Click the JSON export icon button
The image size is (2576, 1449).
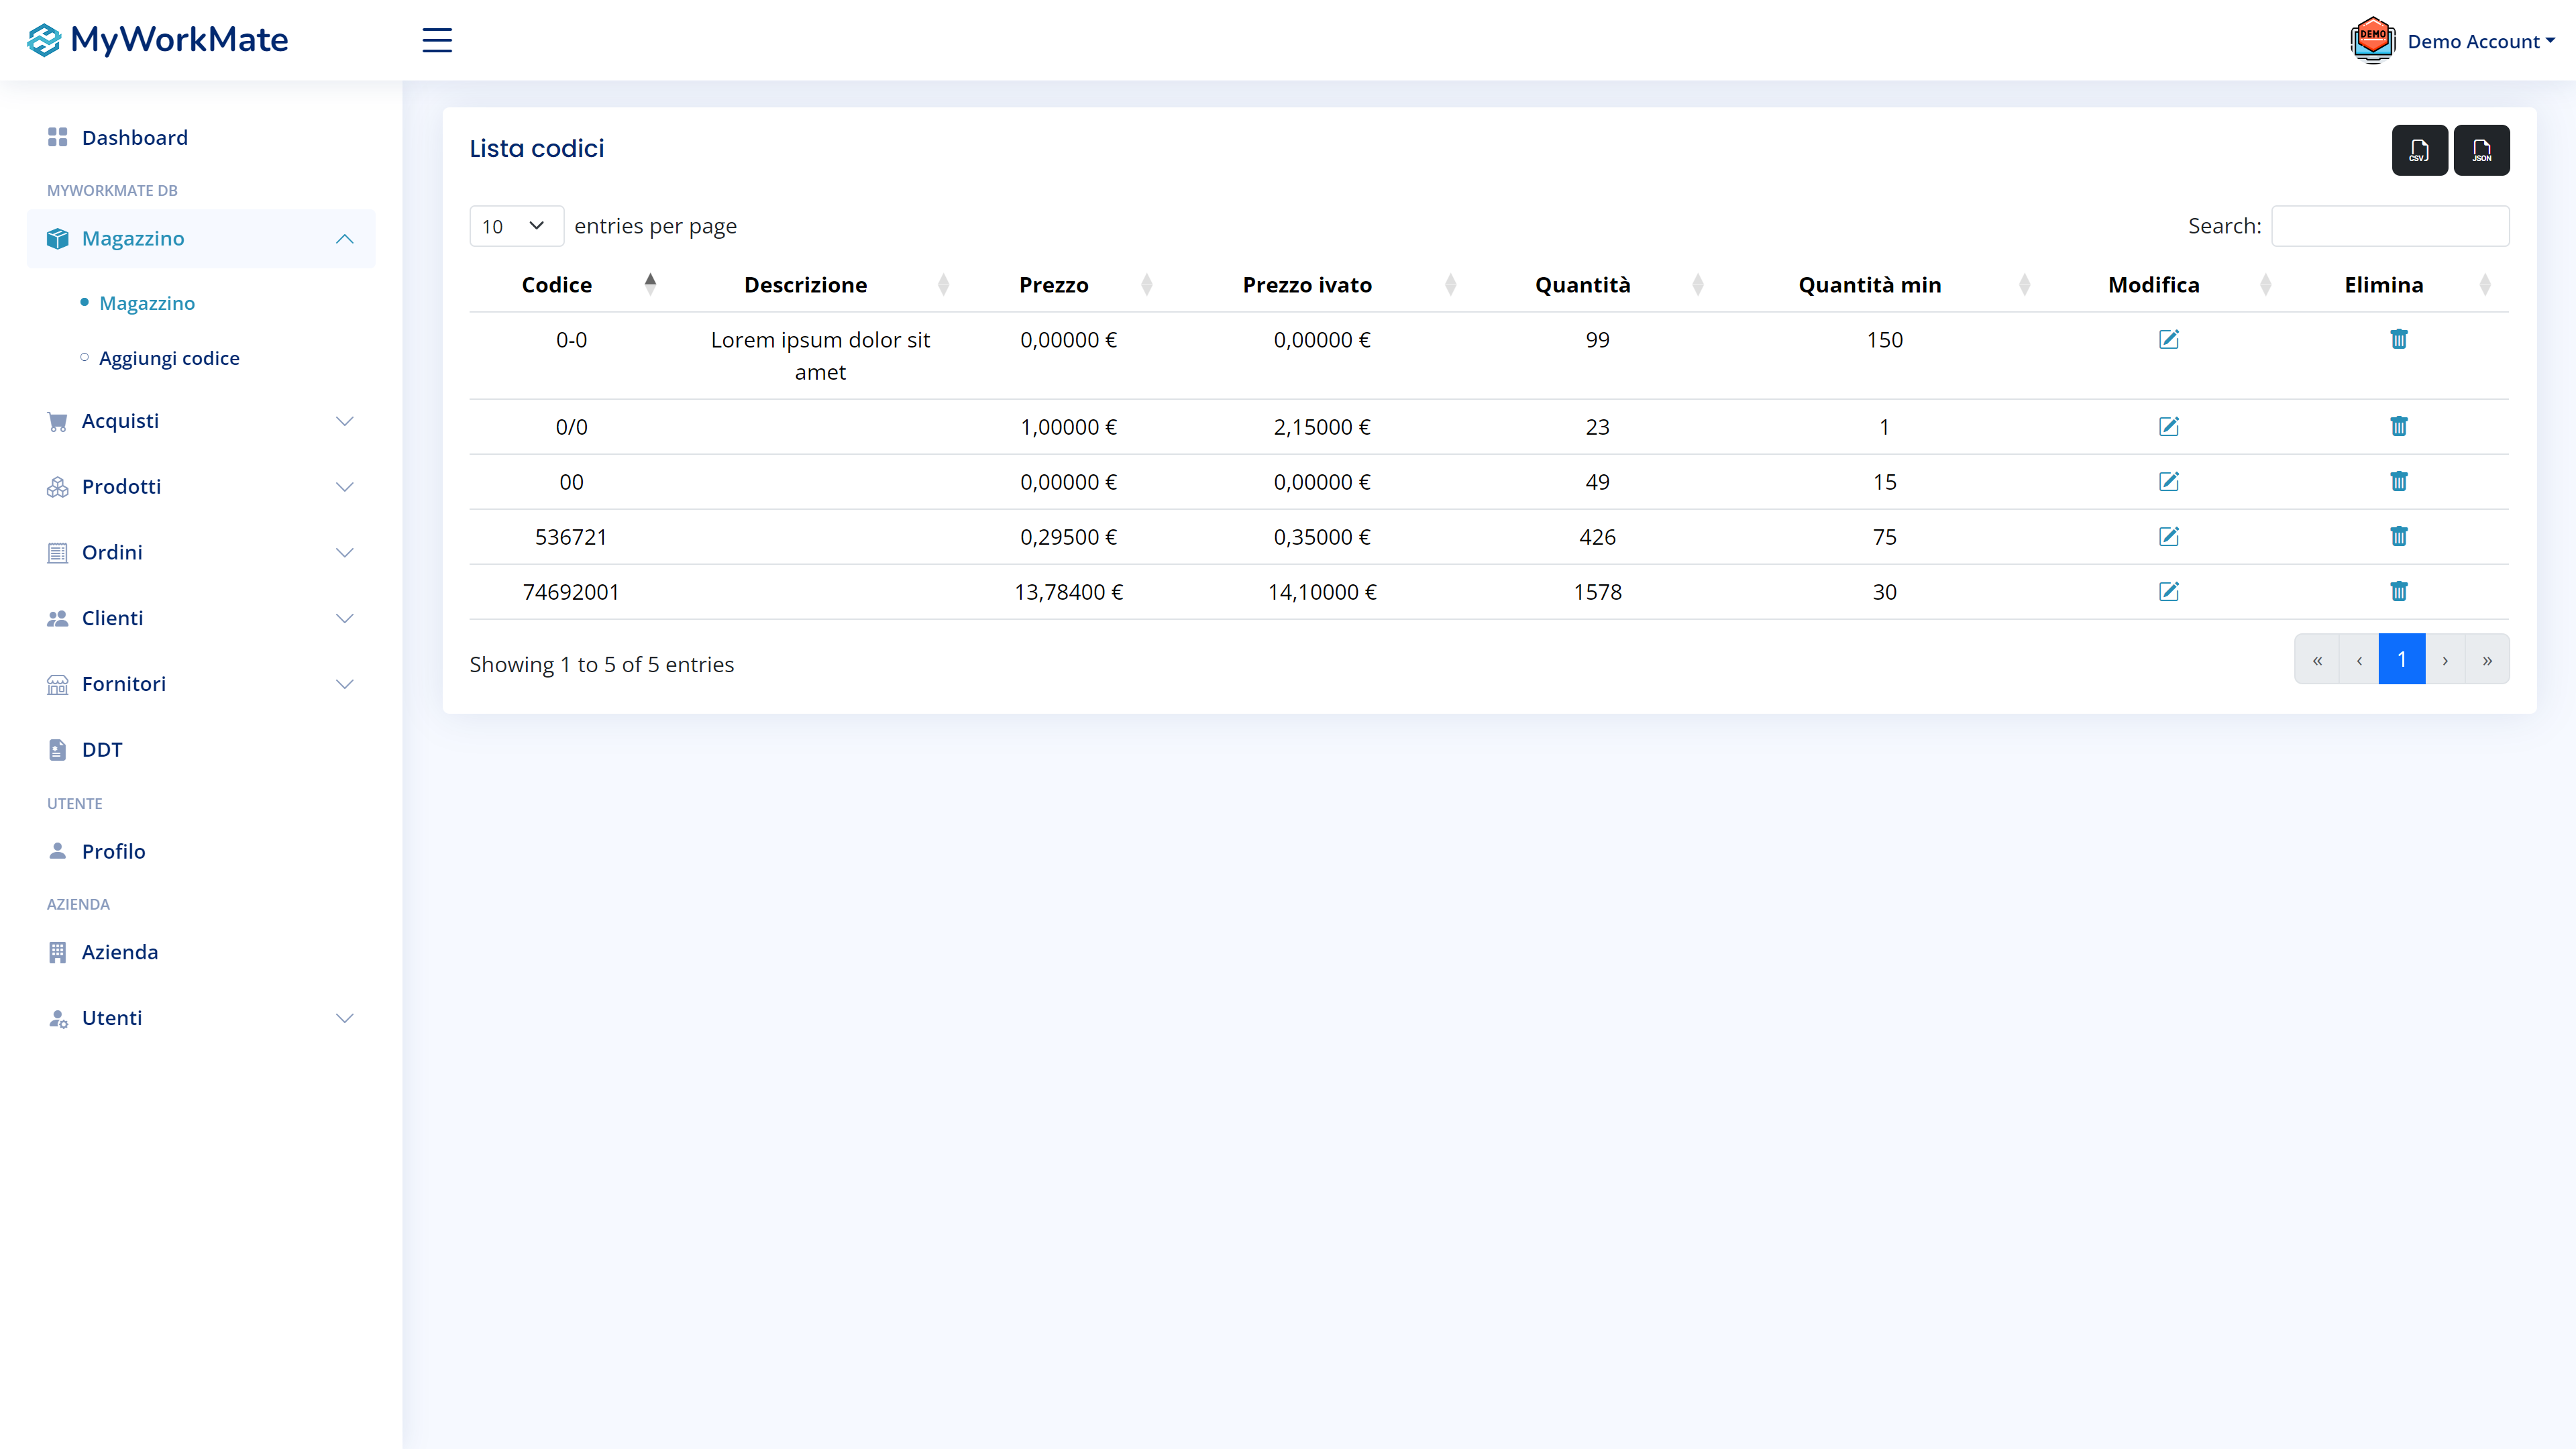2481,150
